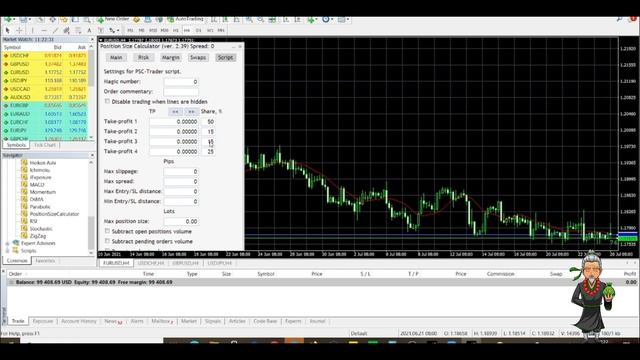
Task: Open the Exposure terminal tab
Action: coord(43,321)
